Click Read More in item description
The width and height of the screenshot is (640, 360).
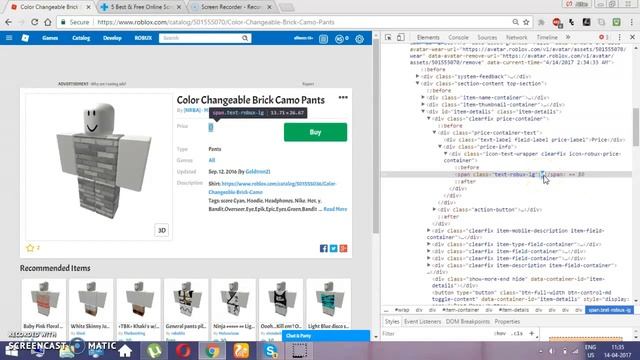click(335, 209)
